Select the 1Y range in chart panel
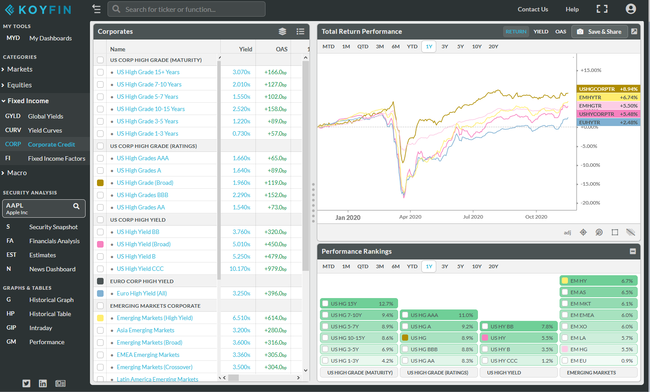 (x=429, y=47)
